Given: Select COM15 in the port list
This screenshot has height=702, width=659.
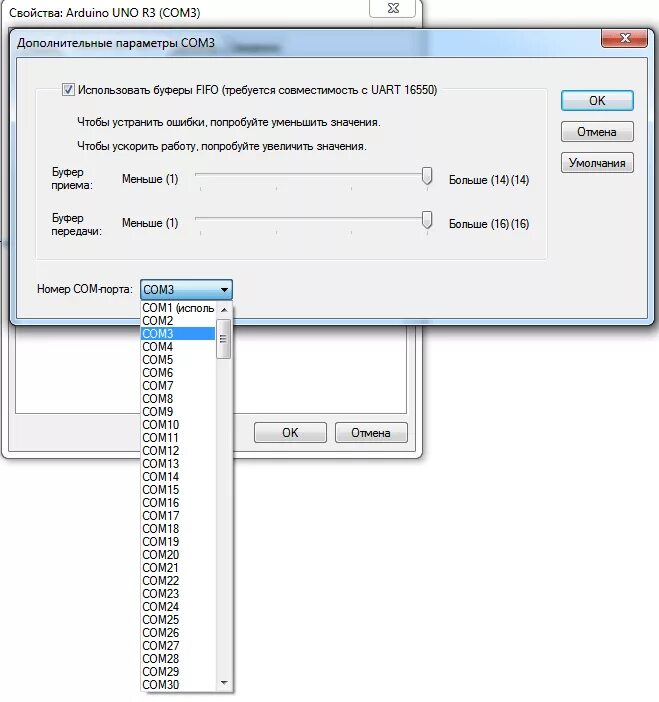Looking at the screenshot, I should click(x=178, y=490).
